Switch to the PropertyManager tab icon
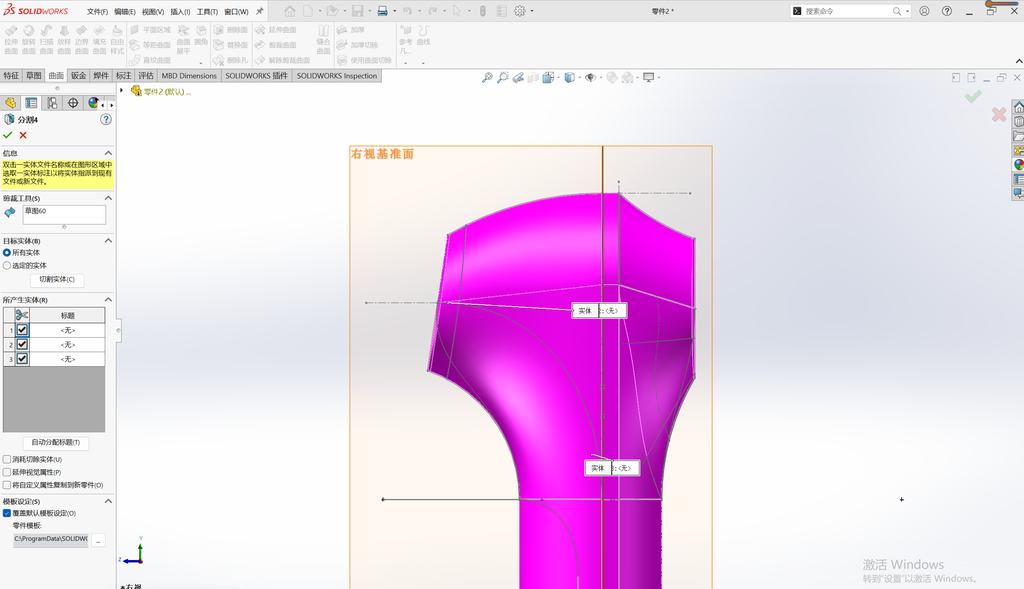Image resolution: width=1024 pixels, height=589 pixels. pos(31,103)
